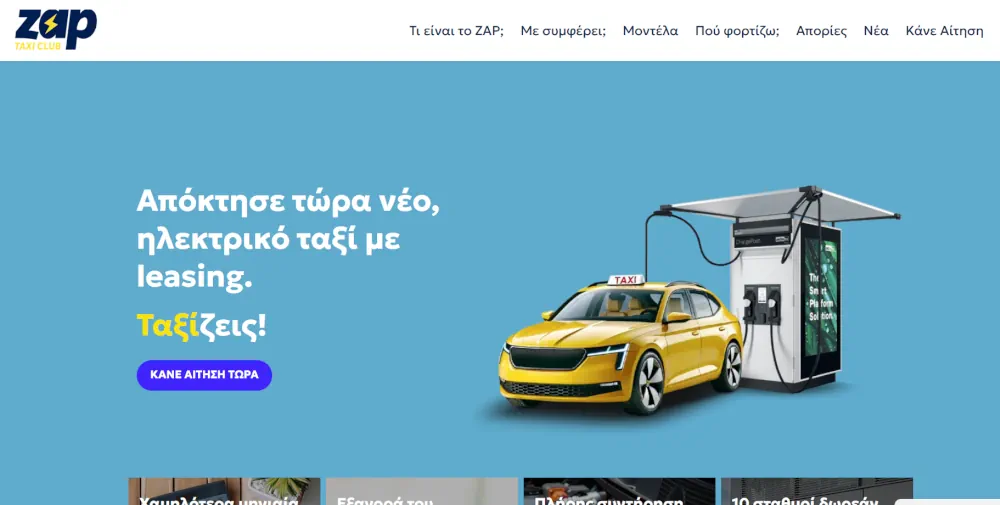
Task: Open the 'Νέα' section
Action: [x=876, y=31]
